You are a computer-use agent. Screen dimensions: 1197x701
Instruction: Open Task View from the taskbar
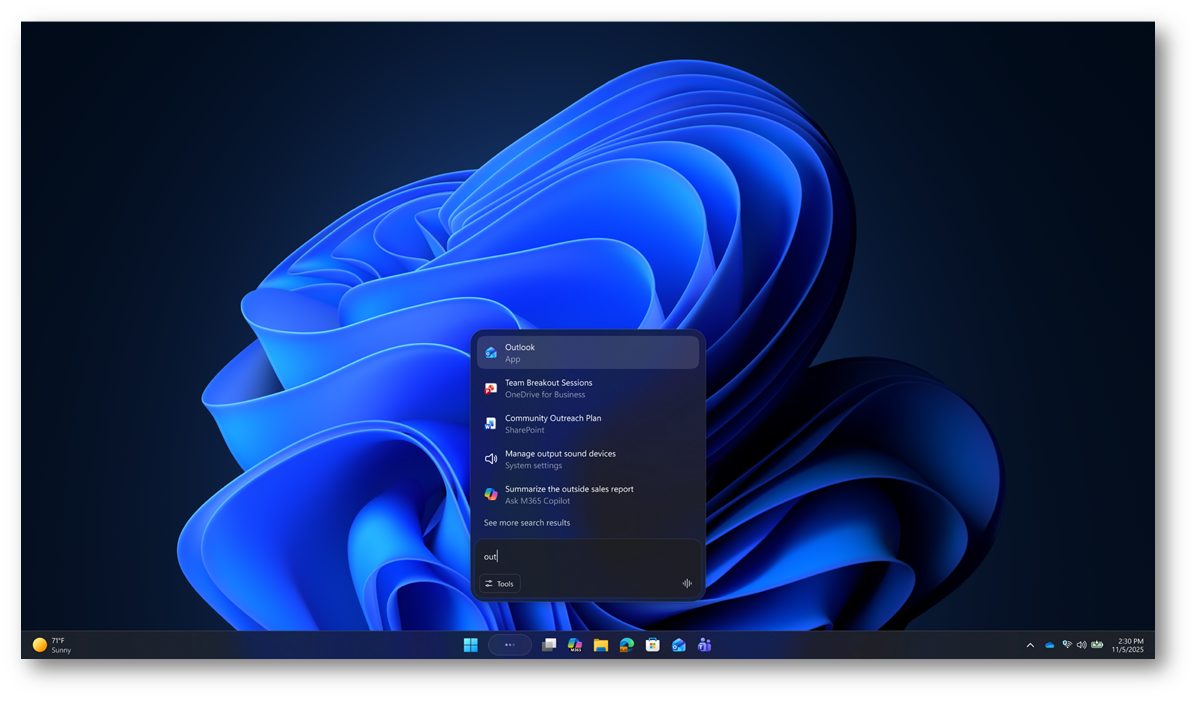coord(549,645)
